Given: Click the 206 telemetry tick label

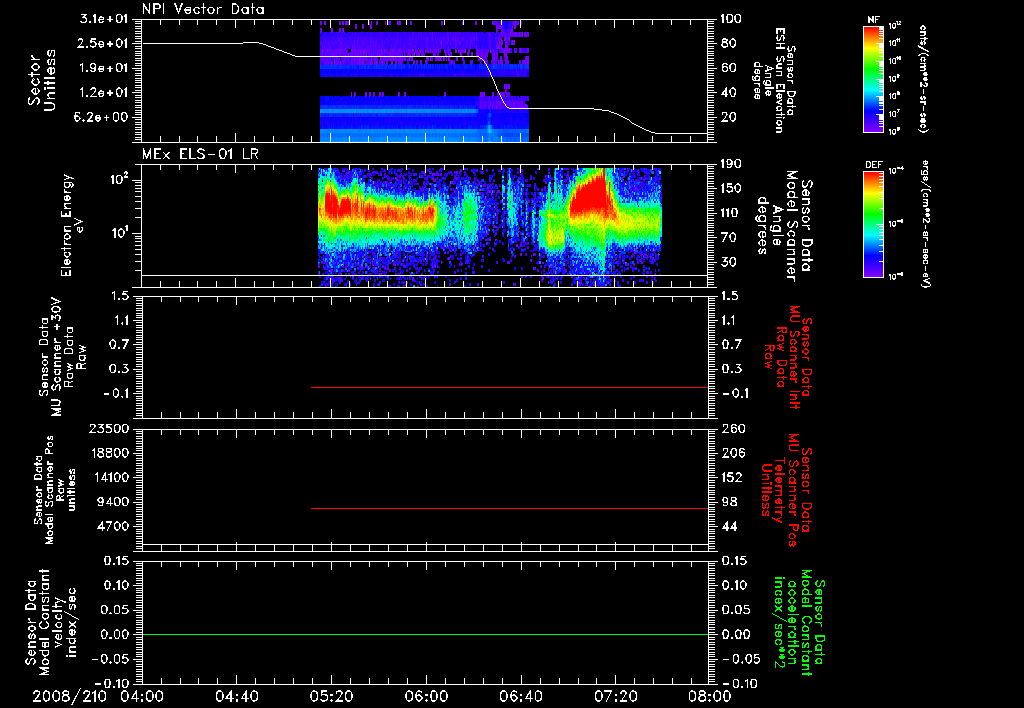Looking at the screenshot, I should click(732, 453).
